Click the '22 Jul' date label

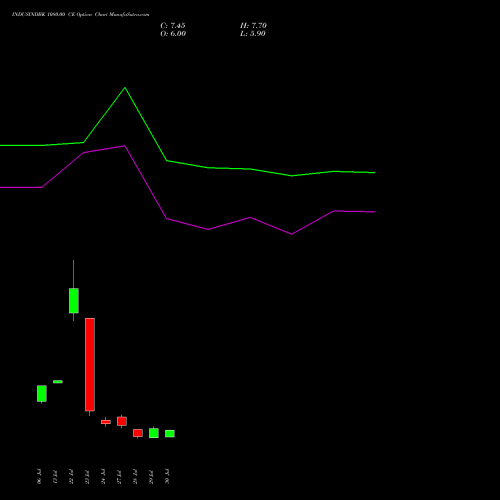pyautogui.click(x=71, y=476)
